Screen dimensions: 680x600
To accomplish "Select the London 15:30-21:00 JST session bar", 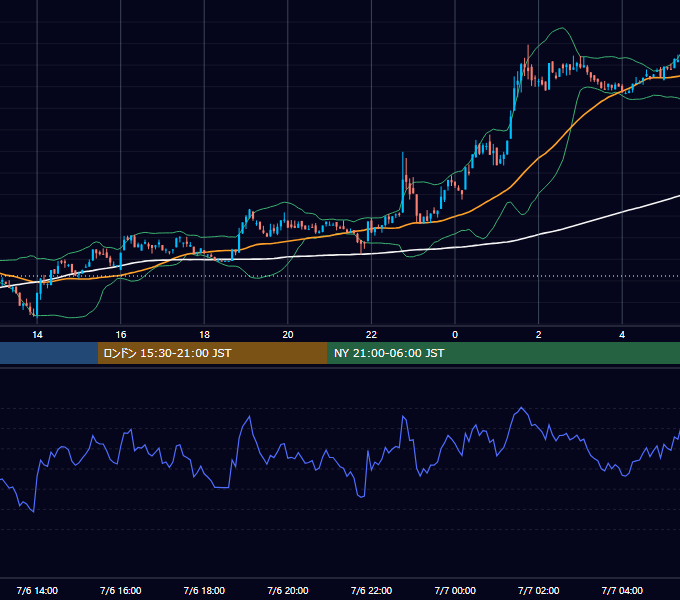I will 212,353.
